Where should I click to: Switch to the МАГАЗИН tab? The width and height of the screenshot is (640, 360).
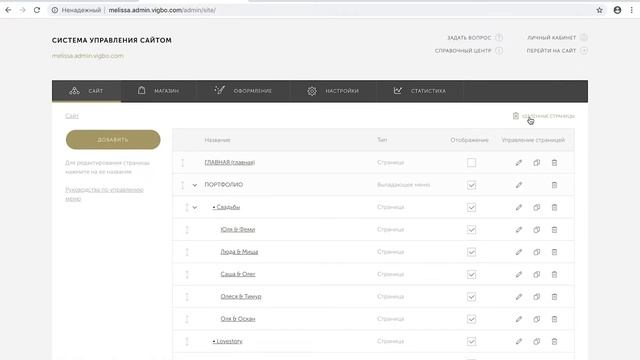pyautogui.click(x=158, y=91)
